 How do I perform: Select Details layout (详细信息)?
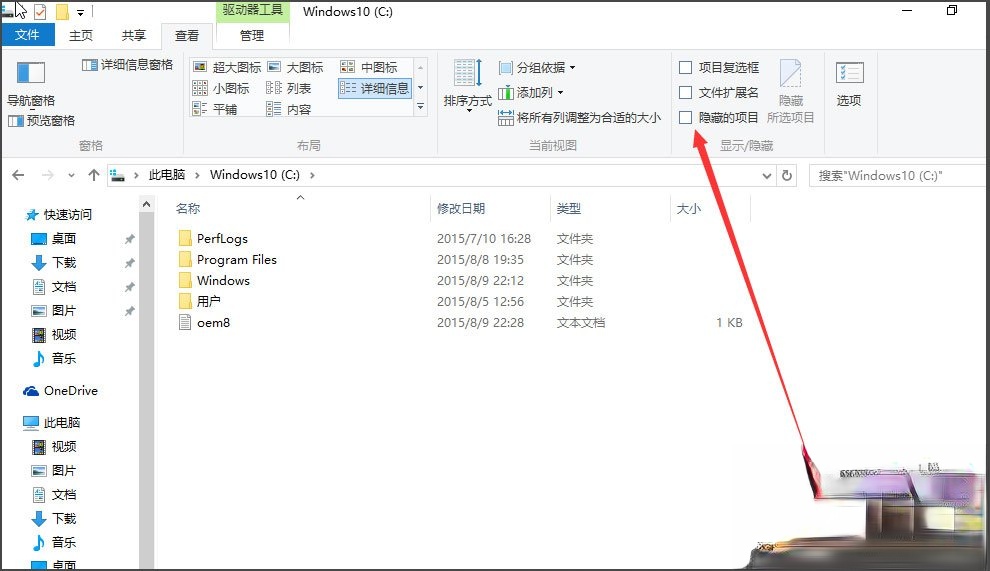pos(375,88)
